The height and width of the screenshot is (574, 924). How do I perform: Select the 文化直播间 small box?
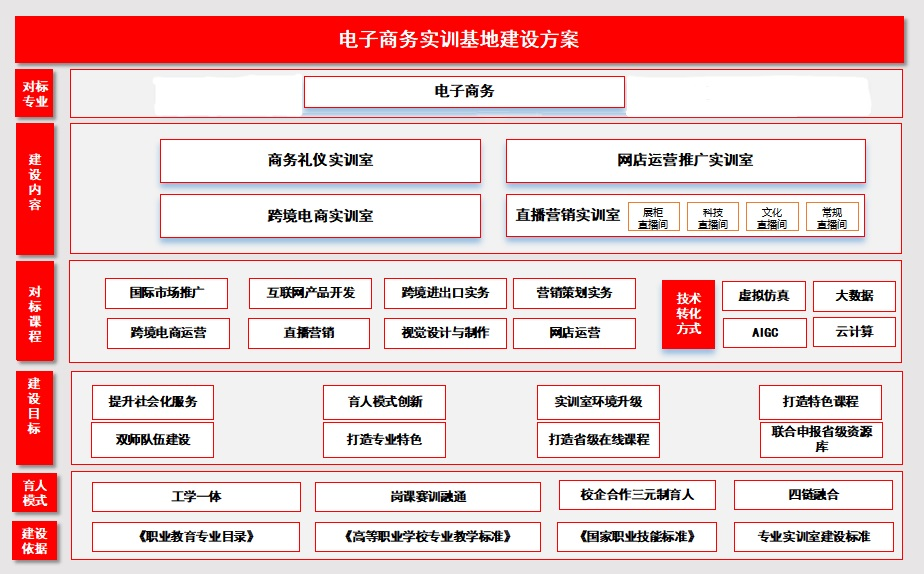(771, 218)
